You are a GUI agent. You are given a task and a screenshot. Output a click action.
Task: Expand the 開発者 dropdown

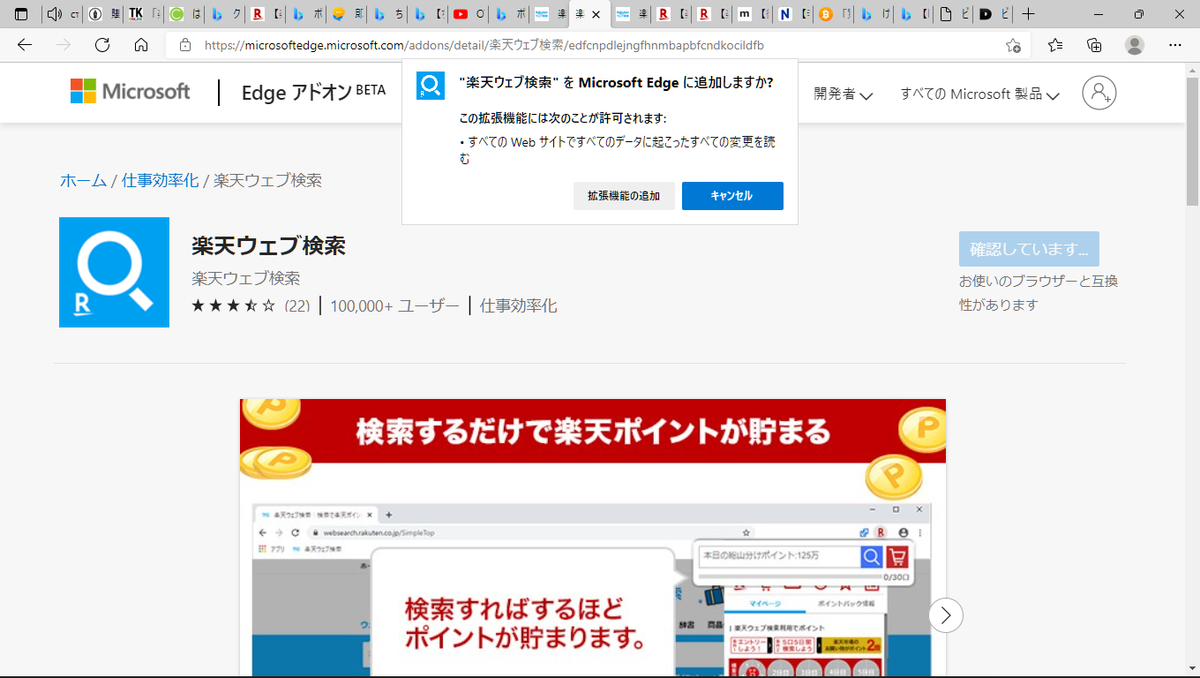843,94
